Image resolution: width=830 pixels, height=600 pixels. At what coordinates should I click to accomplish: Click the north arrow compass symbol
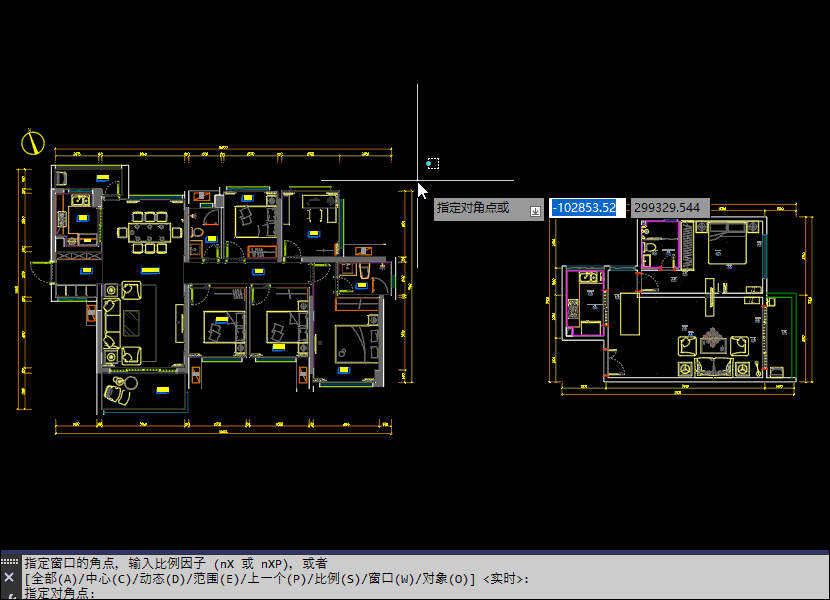(x=34, y=143)
